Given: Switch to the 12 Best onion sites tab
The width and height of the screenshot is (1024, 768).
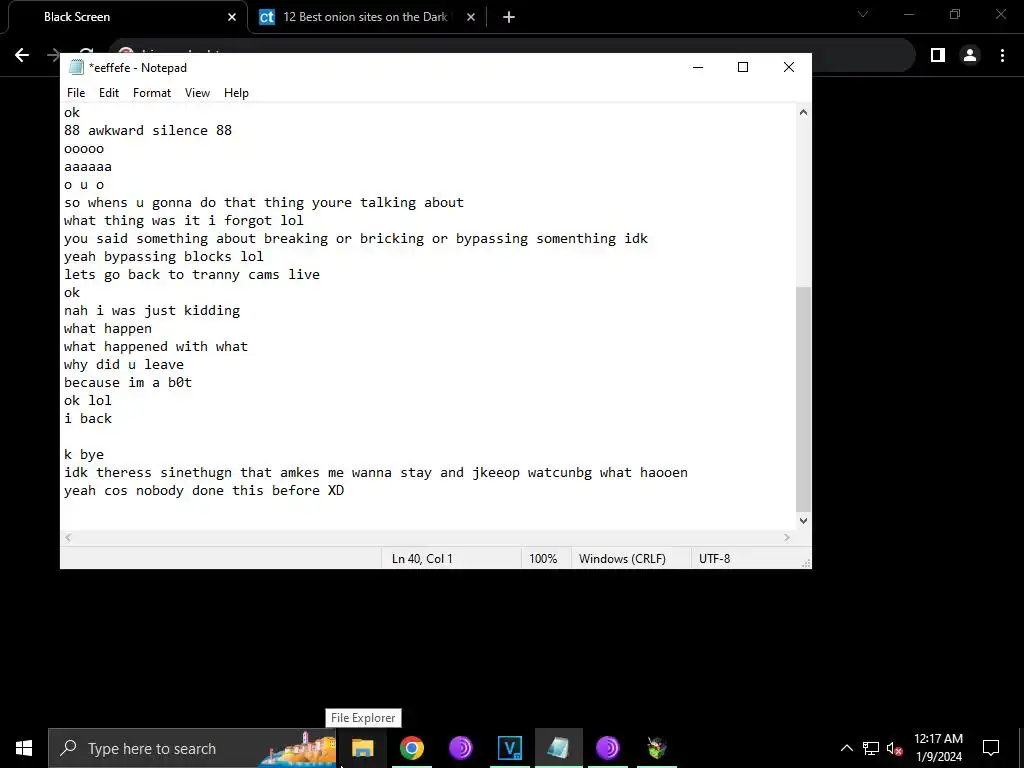Looking at the screenshot, I should tap(364, 17).
